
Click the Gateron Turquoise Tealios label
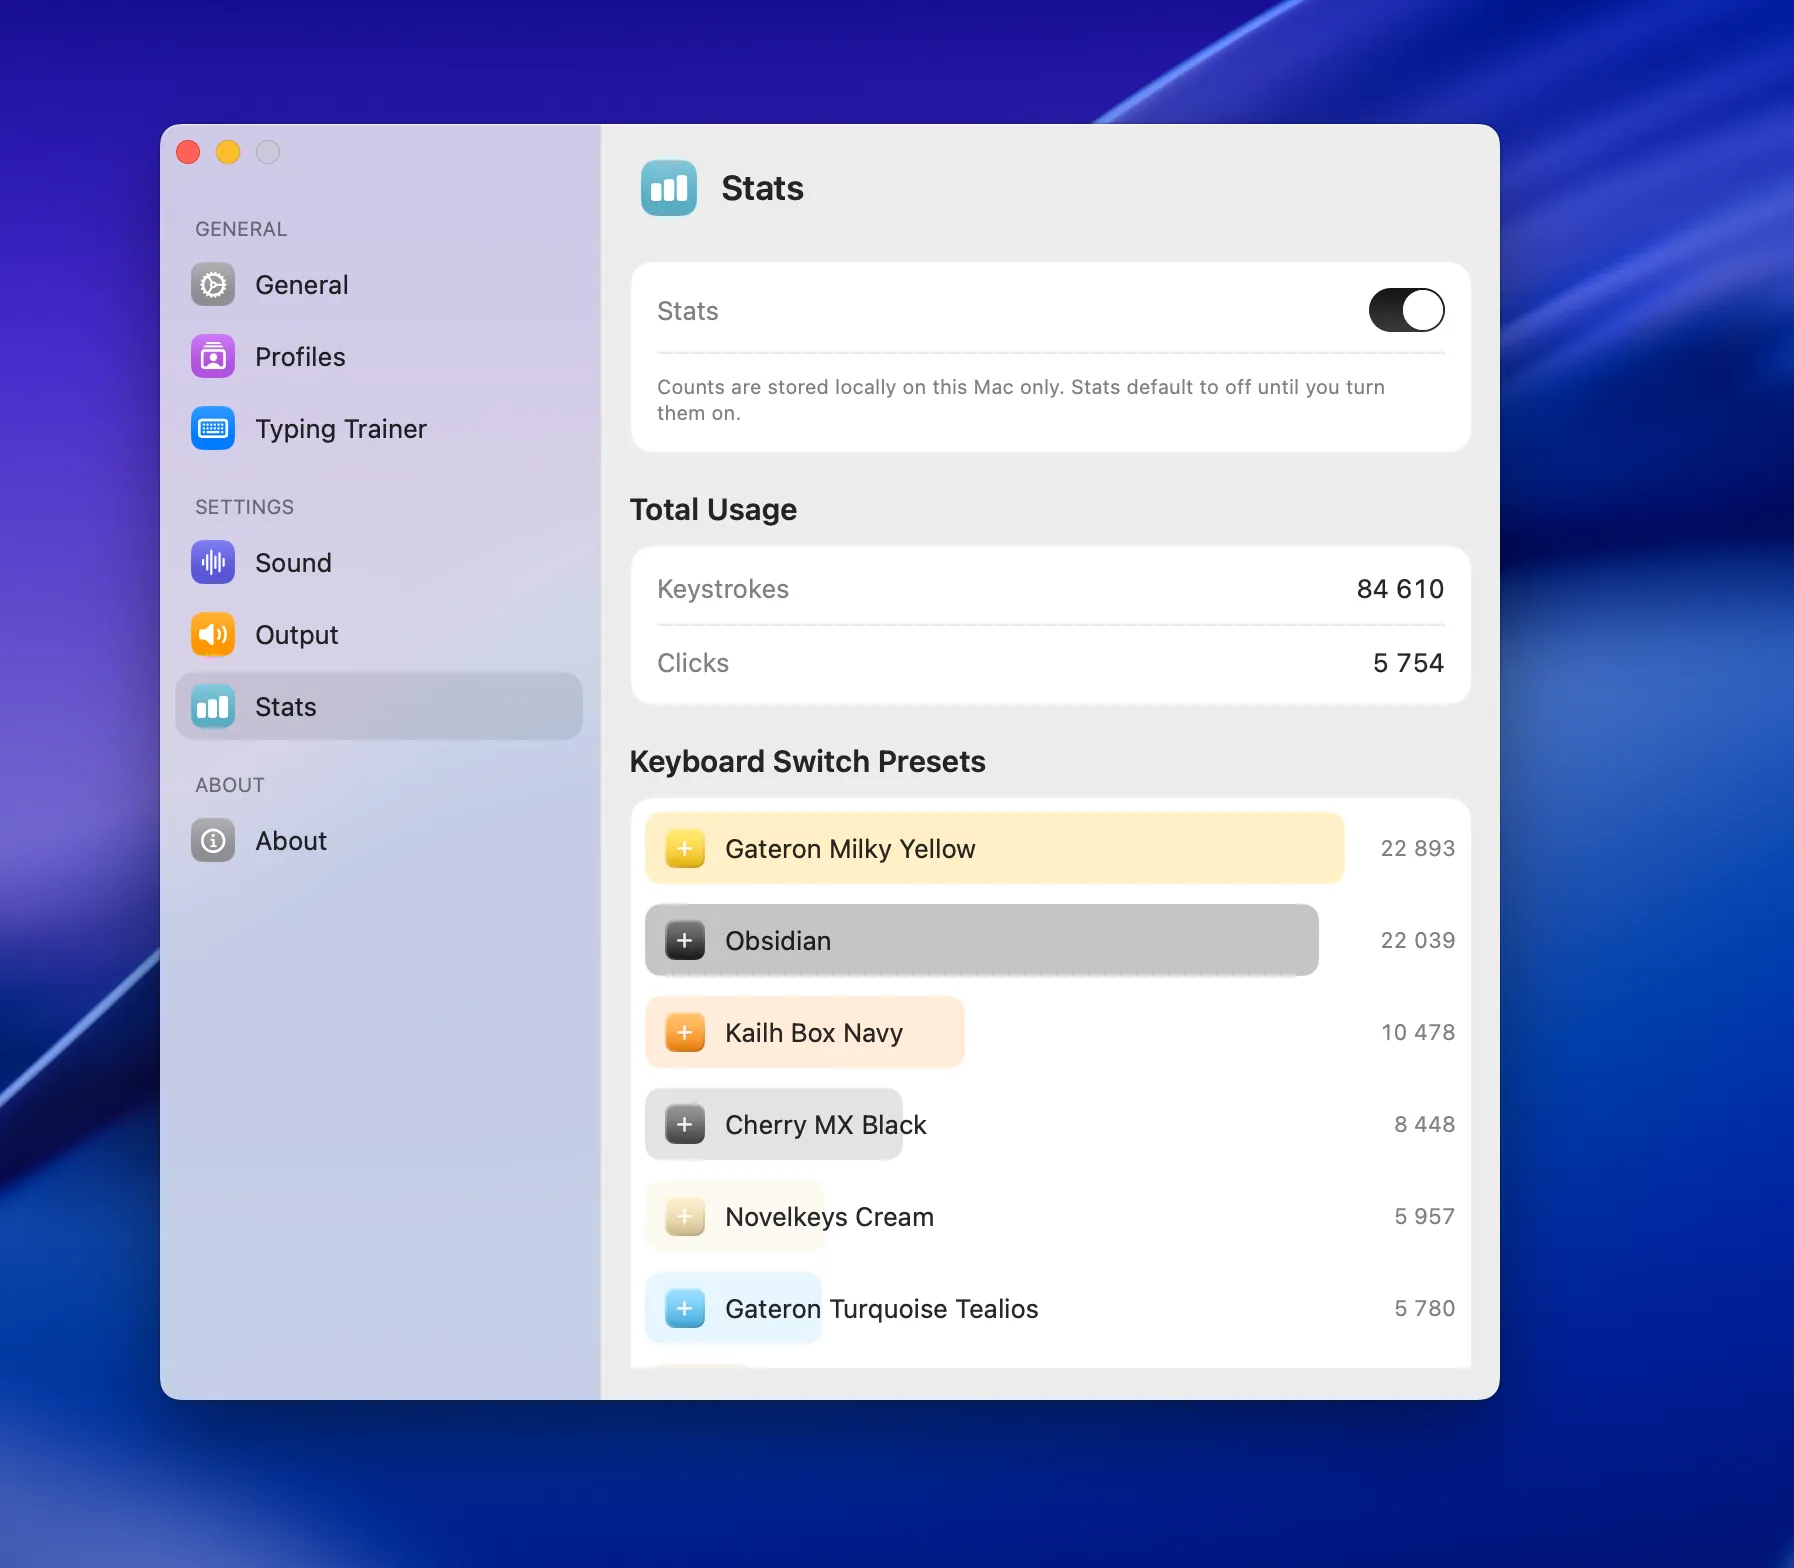882,1309
